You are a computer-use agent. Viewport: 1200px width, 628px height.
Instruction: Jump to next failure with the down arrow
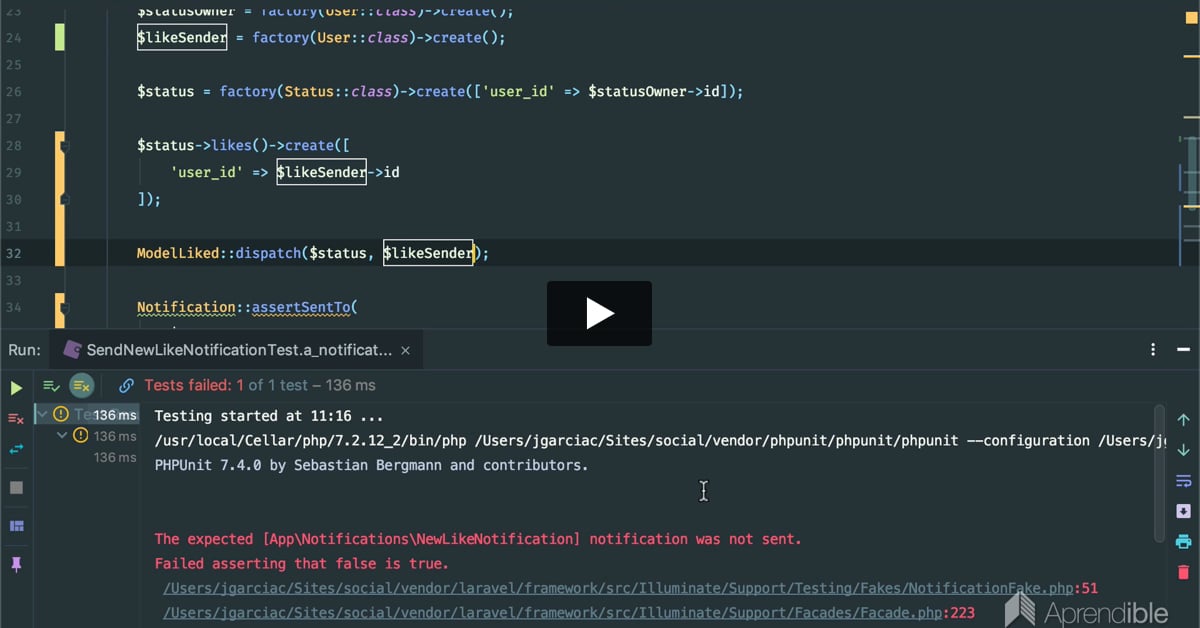click(1183, 450)
